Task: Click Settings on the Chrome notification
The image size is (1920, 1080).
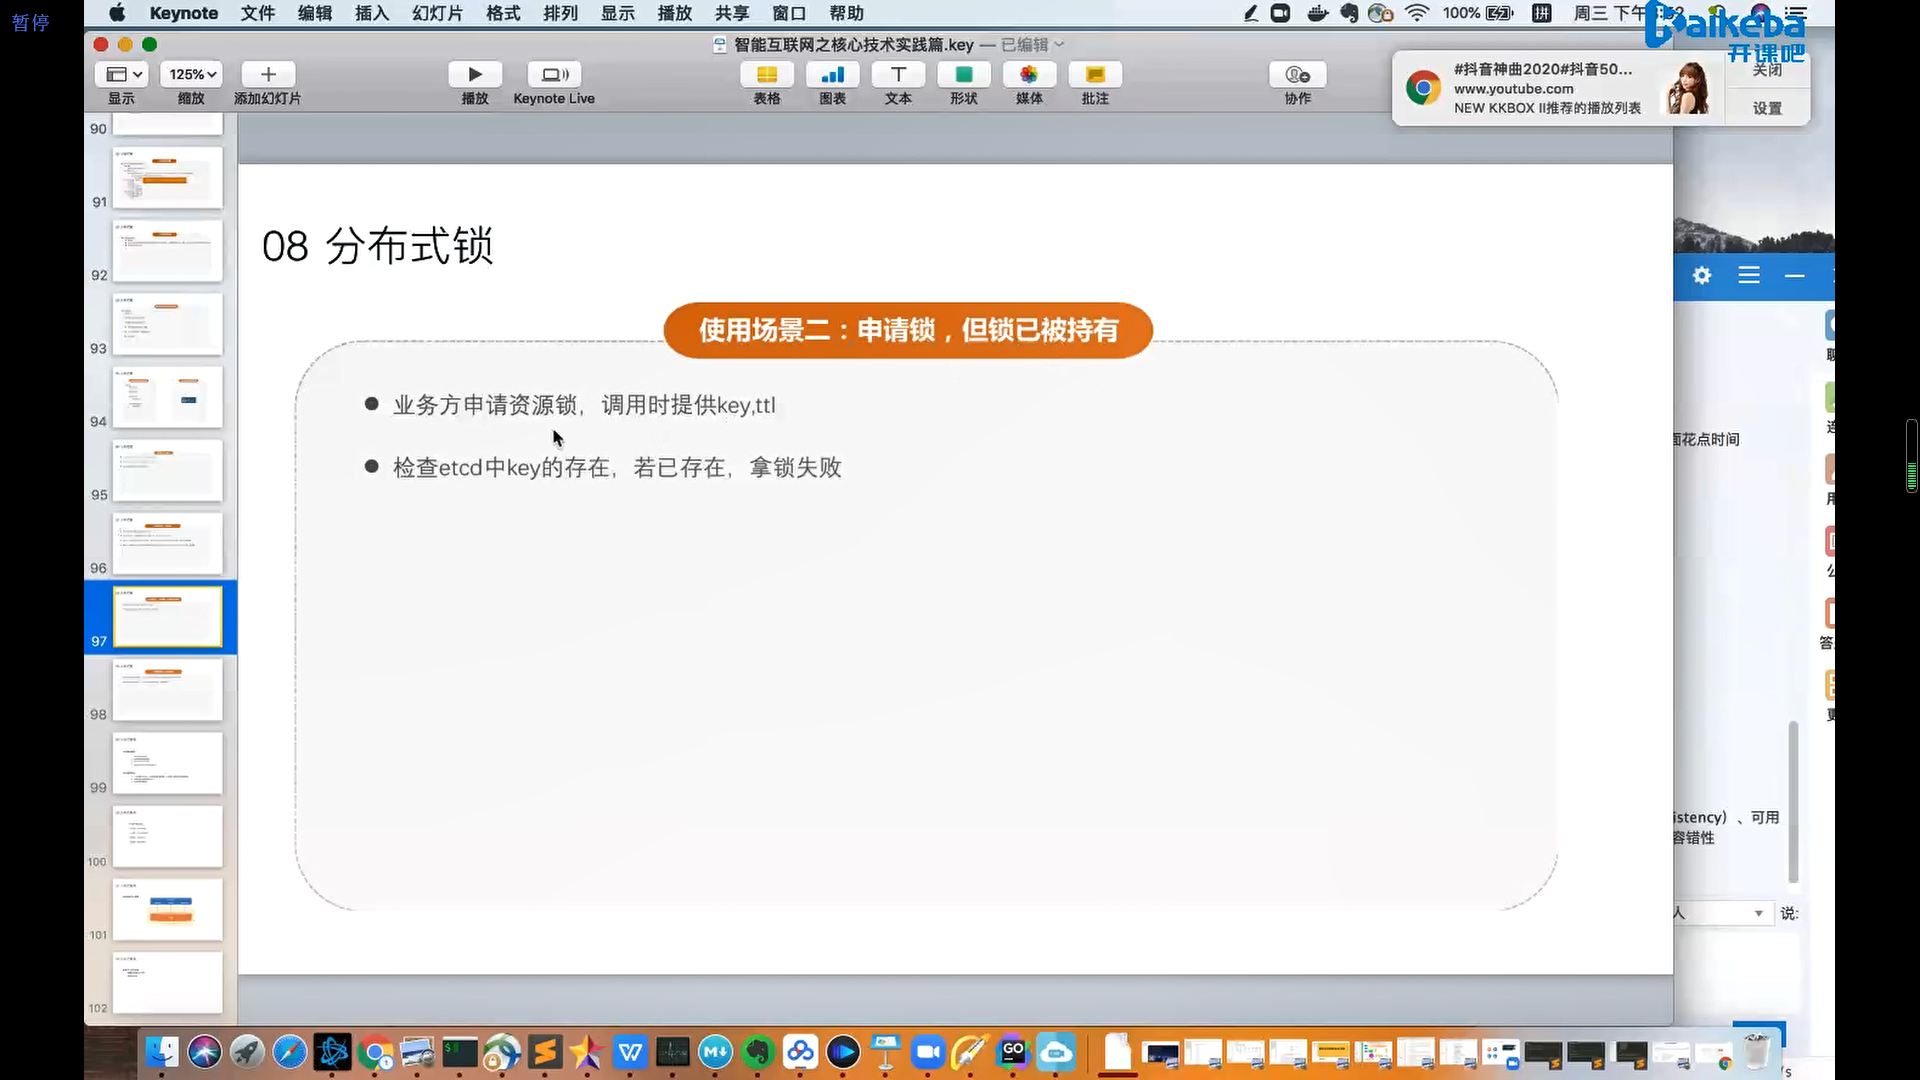Action: tap(1767, 108)
